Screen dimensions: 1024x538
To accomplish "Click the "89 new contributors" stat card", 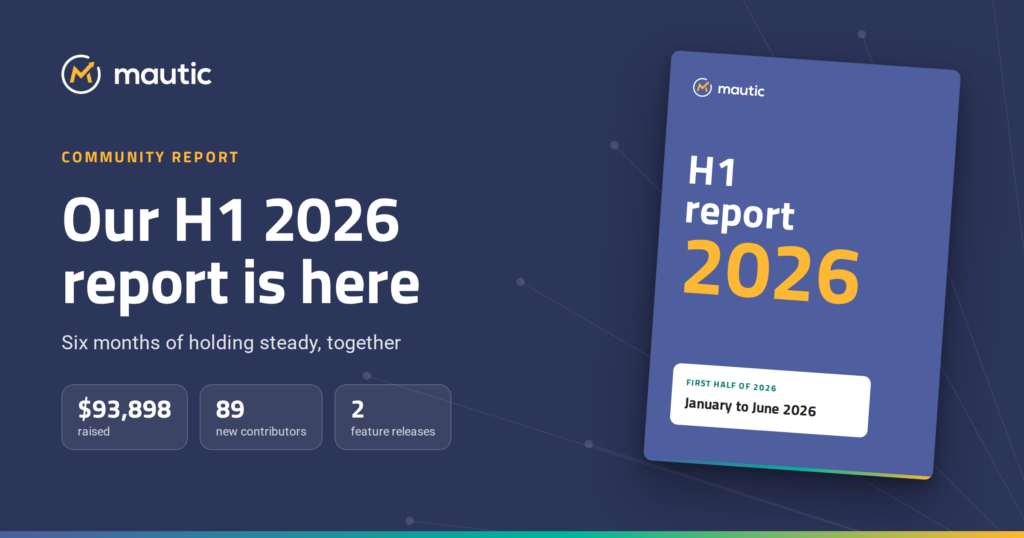I will (261, 417).
